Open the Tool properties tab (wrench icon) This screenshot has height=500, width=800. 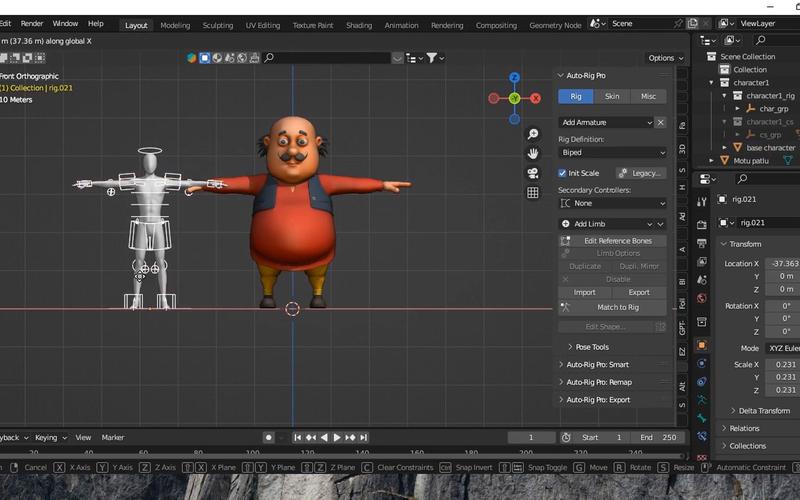[702, 202]
